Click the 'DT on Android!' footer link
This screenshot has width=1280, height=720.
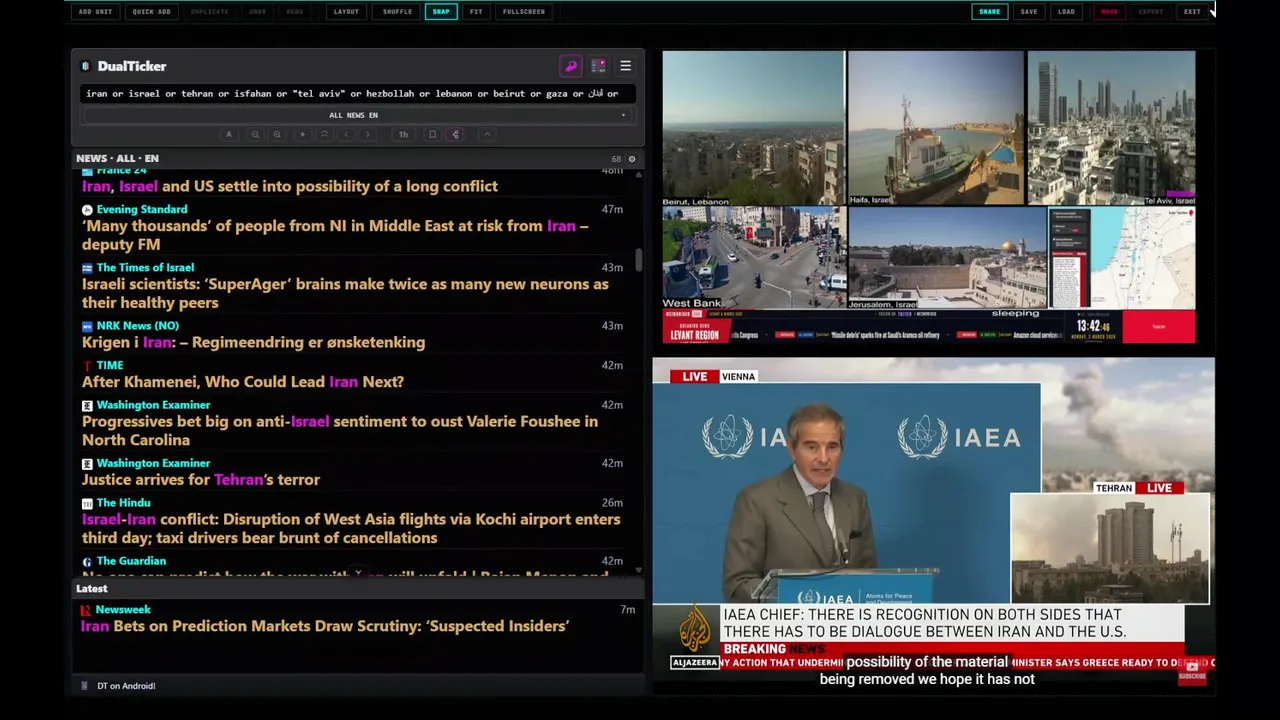pyautogui.click(x=126, y=686)
